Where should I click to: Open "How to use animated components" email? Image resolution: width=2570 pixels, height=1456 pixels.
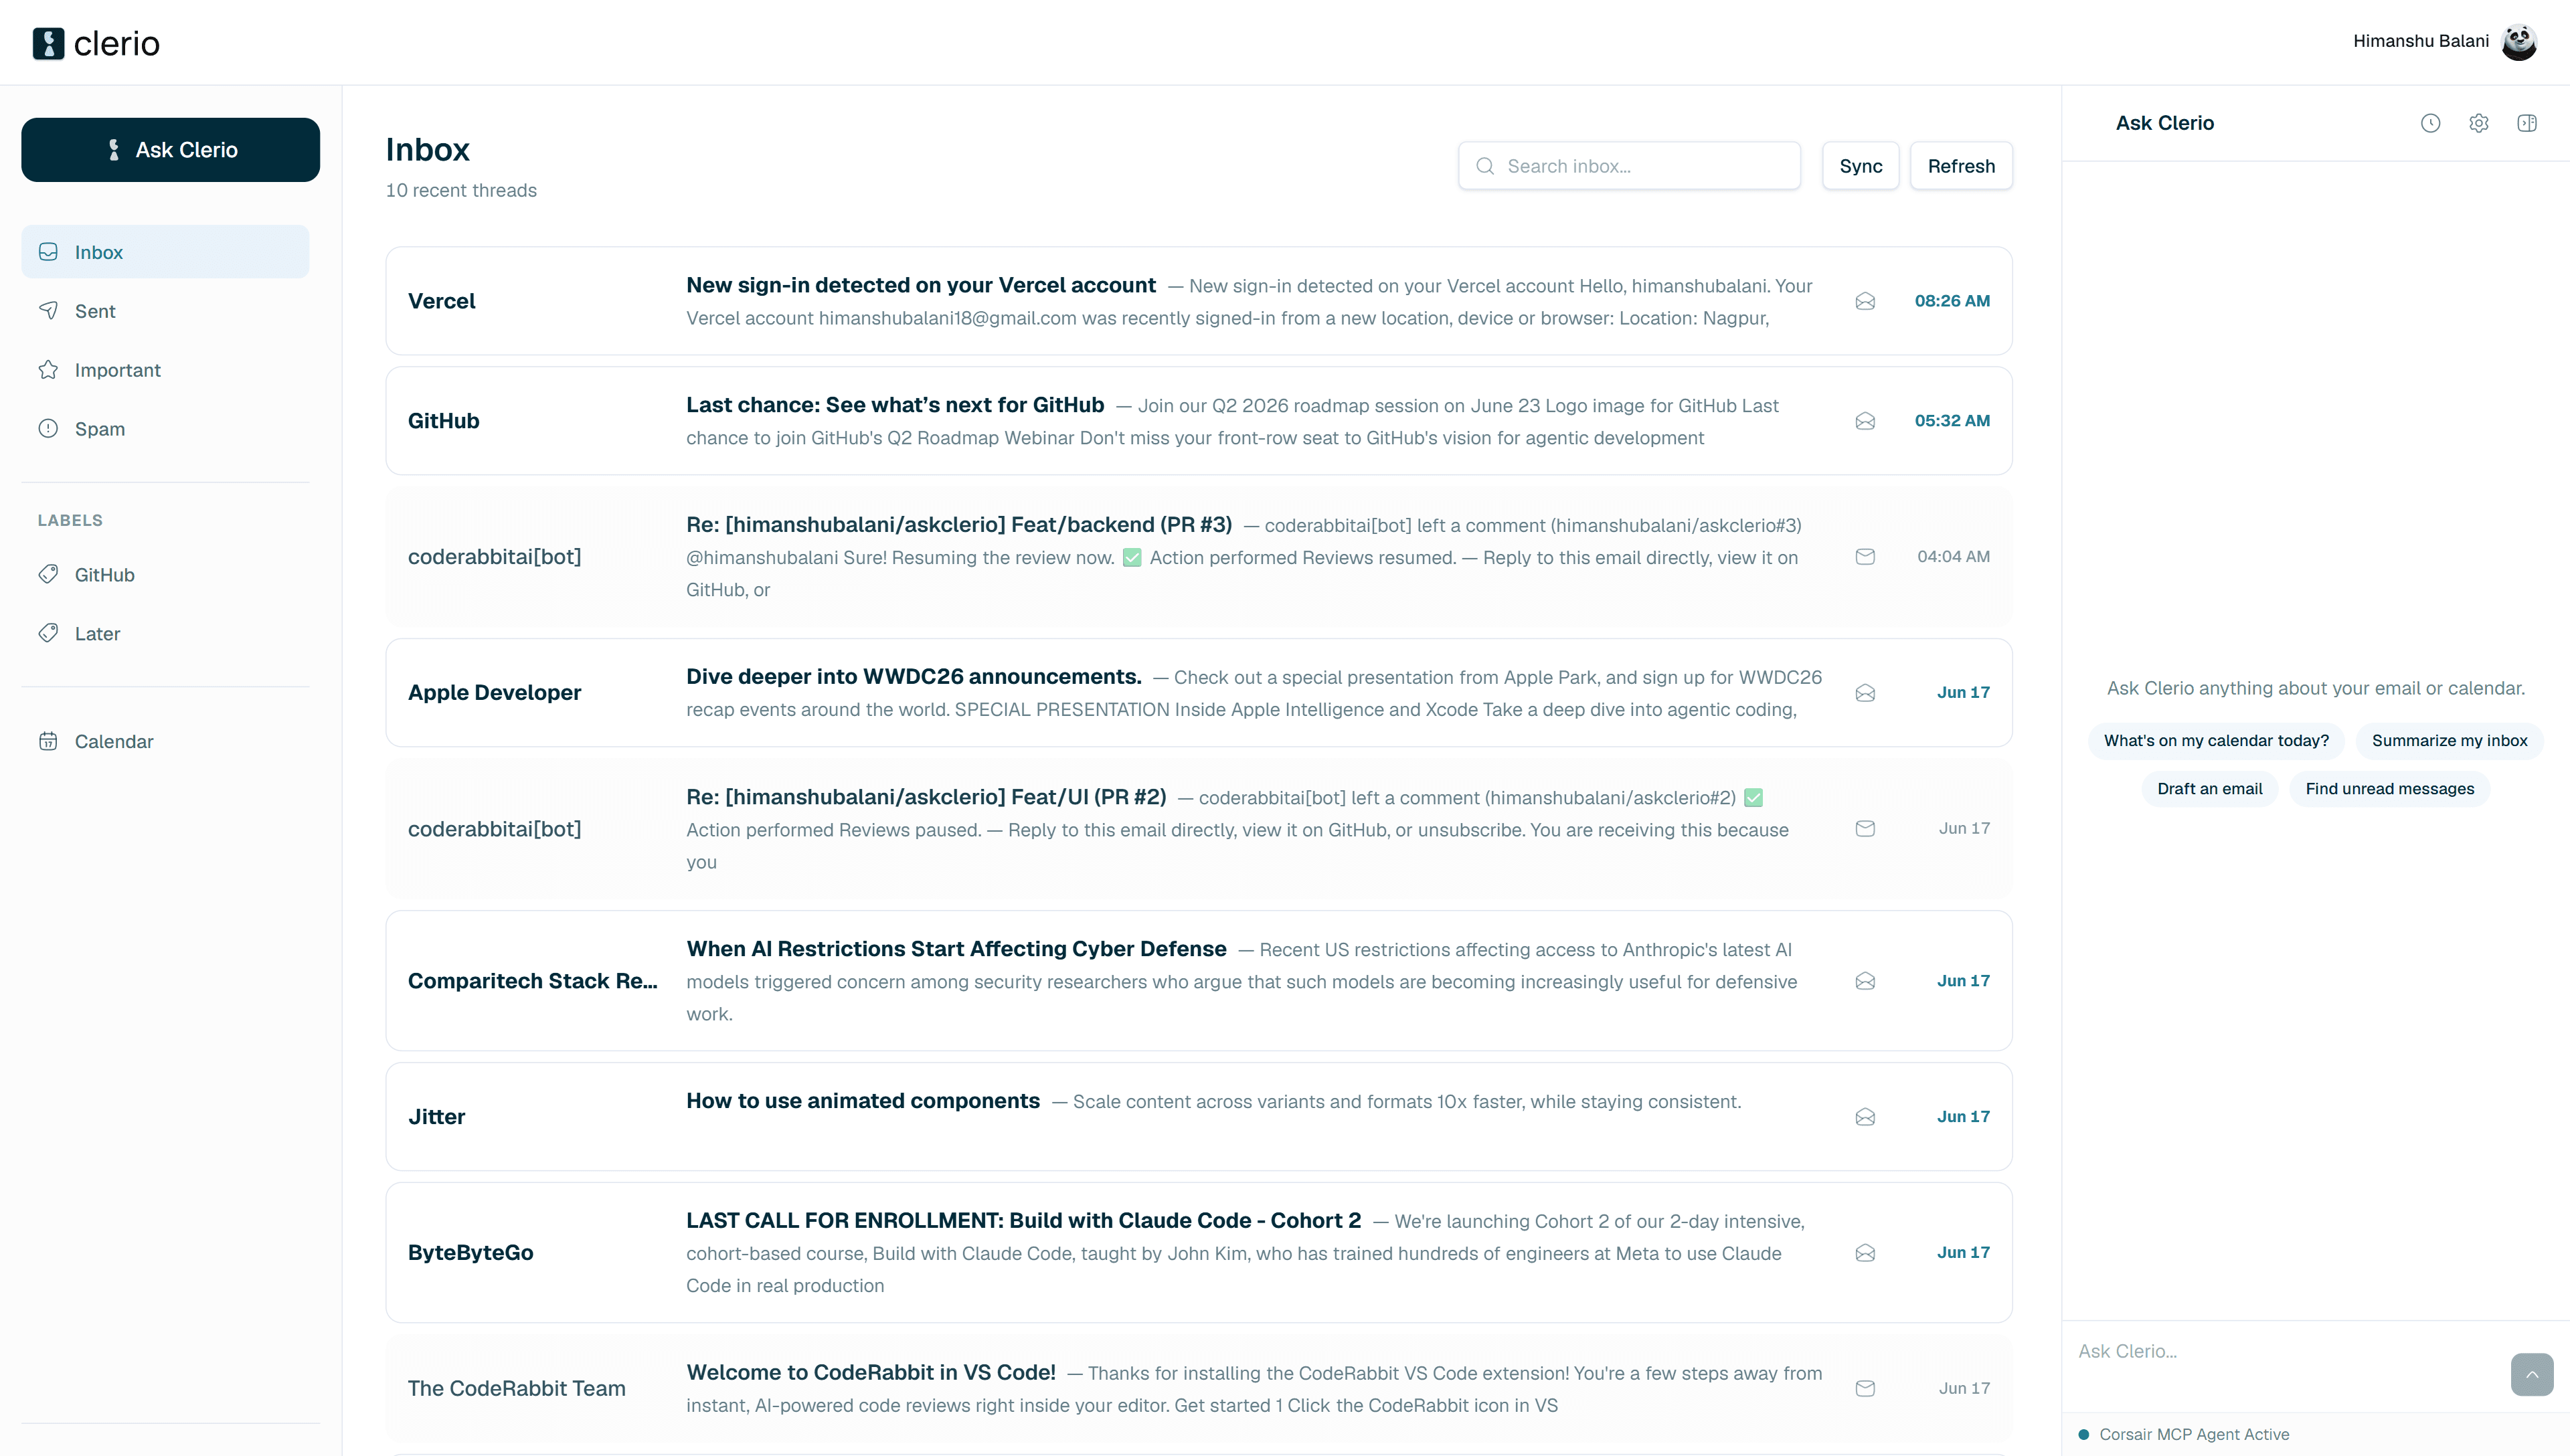(x=1198, y=1117)
